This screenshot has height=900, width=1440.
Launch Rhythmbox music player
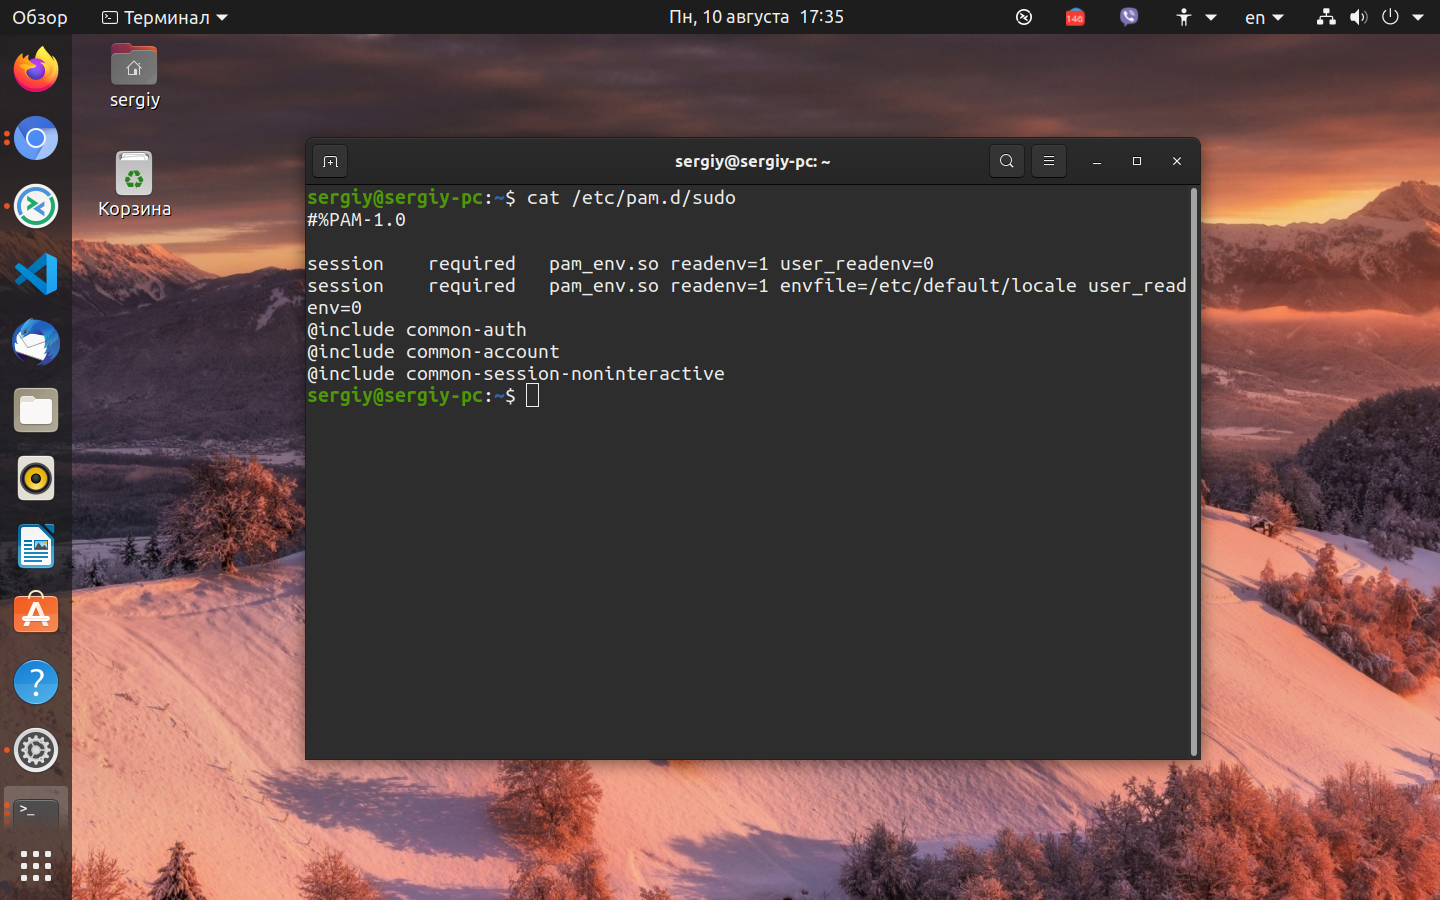coord(36,478)
